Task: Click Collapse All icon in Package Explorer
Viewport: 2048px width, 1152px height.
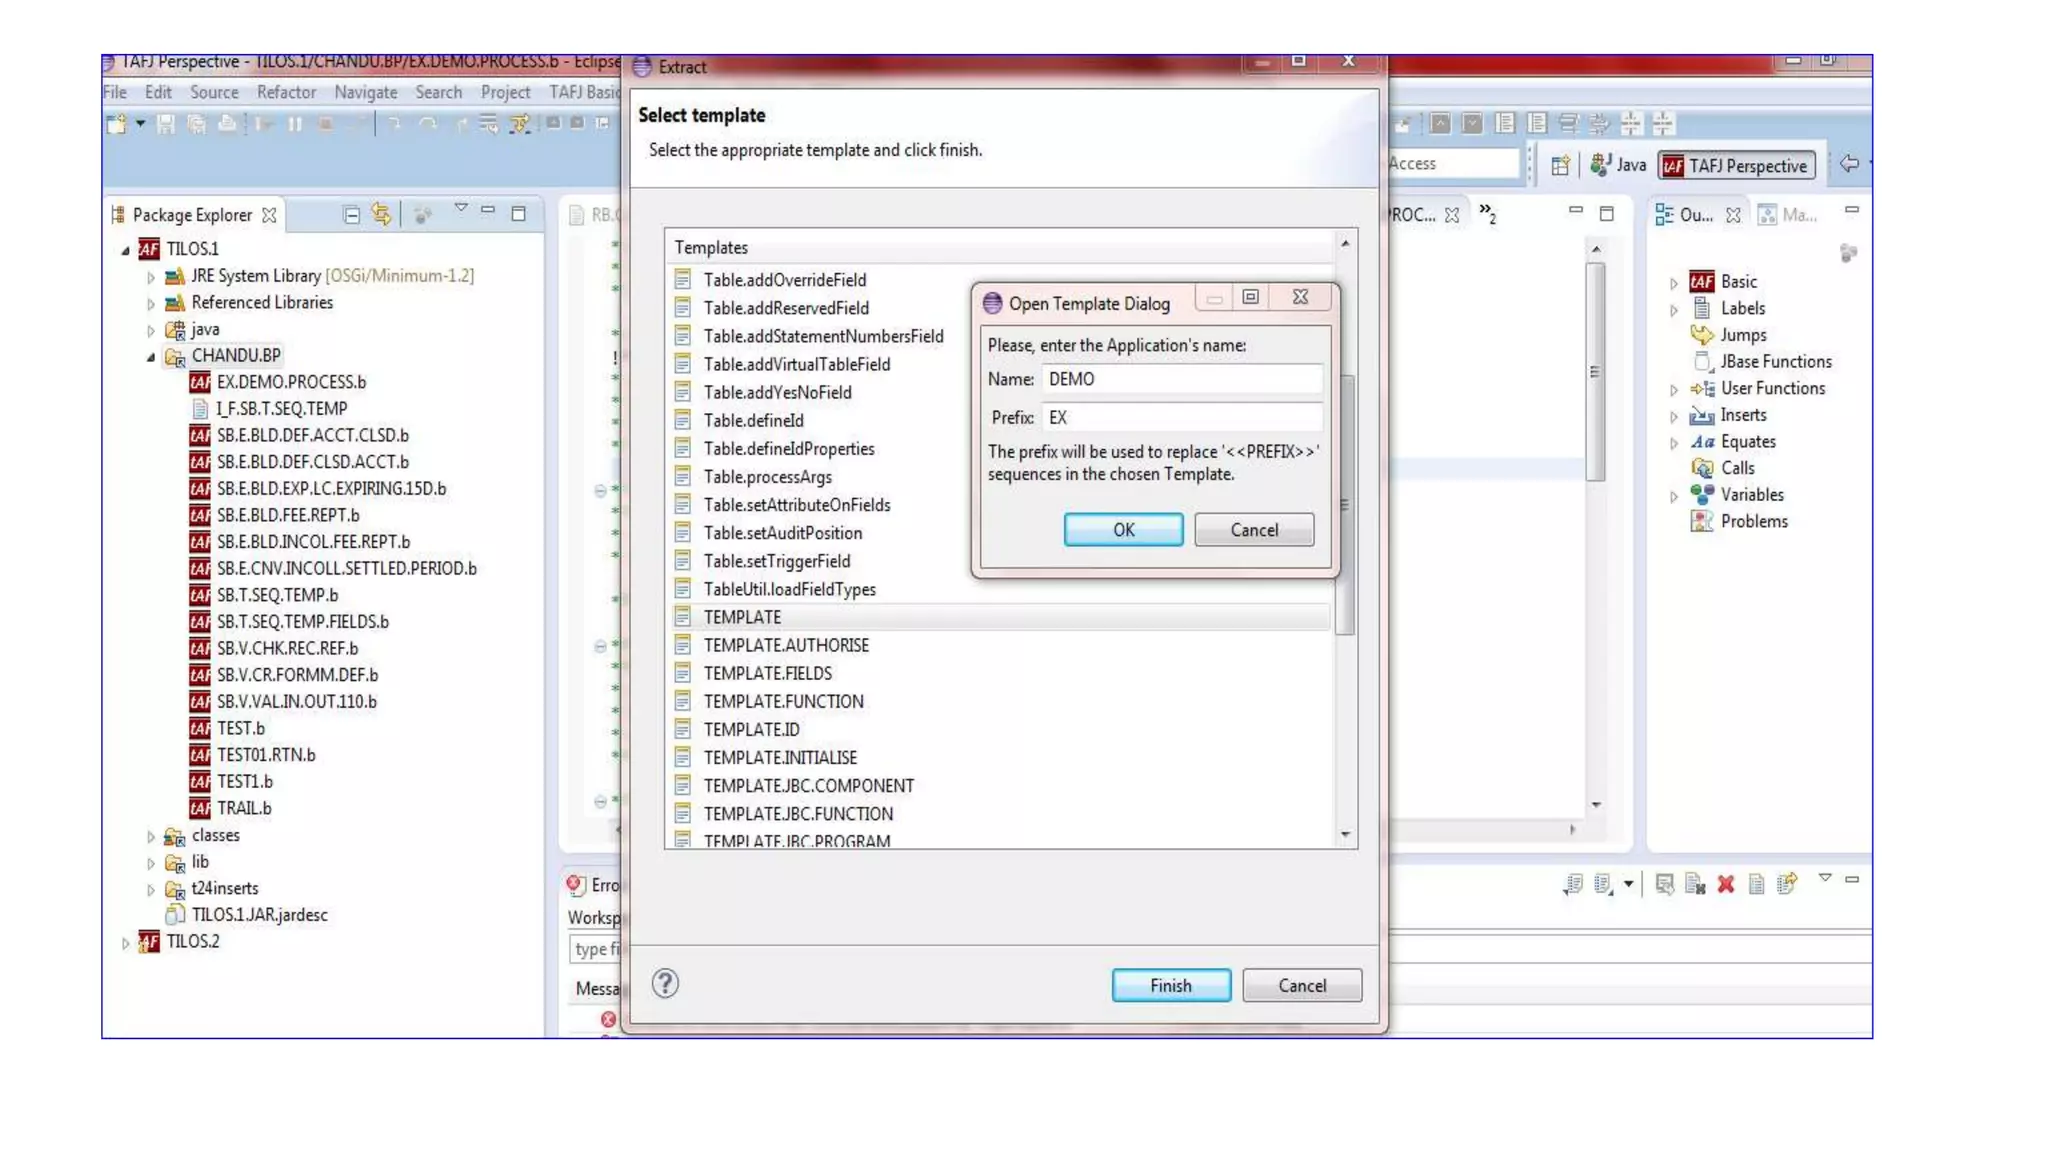Action: [x=351, y=214]
